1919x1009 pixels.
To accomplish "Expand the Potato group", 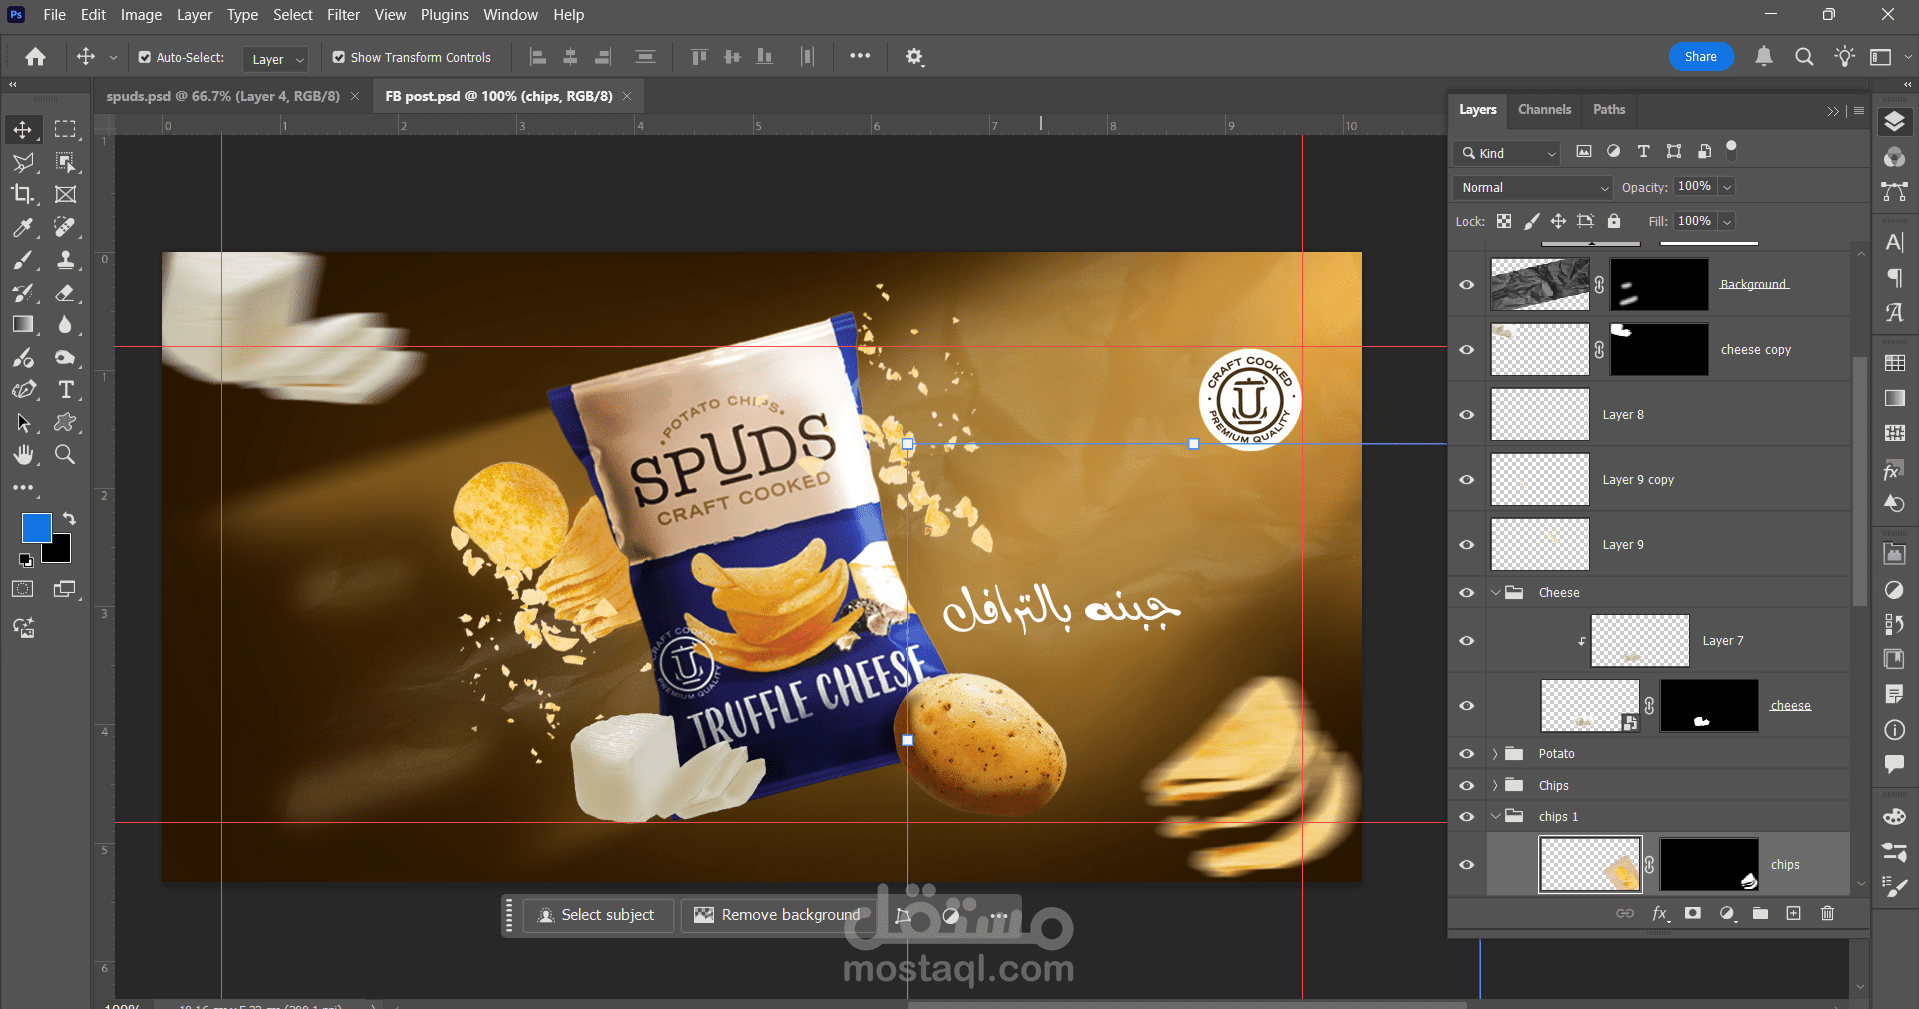I will coord(1496,754).
